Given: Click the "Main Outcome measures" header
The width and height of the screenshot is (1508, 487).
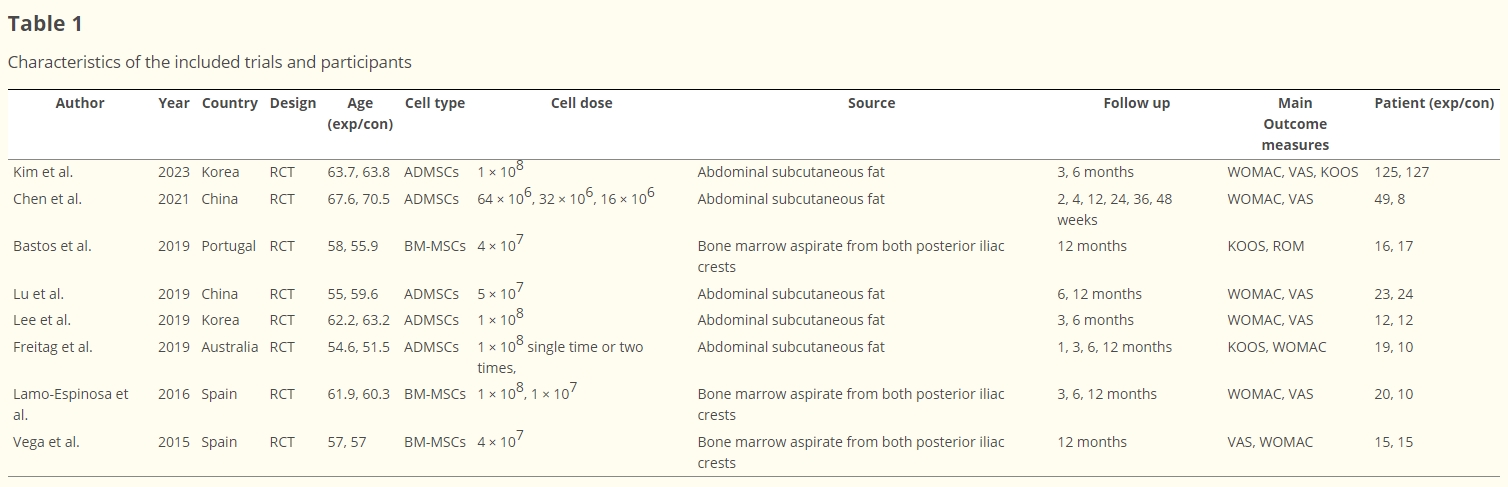Looking at the screenshot, I should pyautogui.click(x=1294, y=124).
